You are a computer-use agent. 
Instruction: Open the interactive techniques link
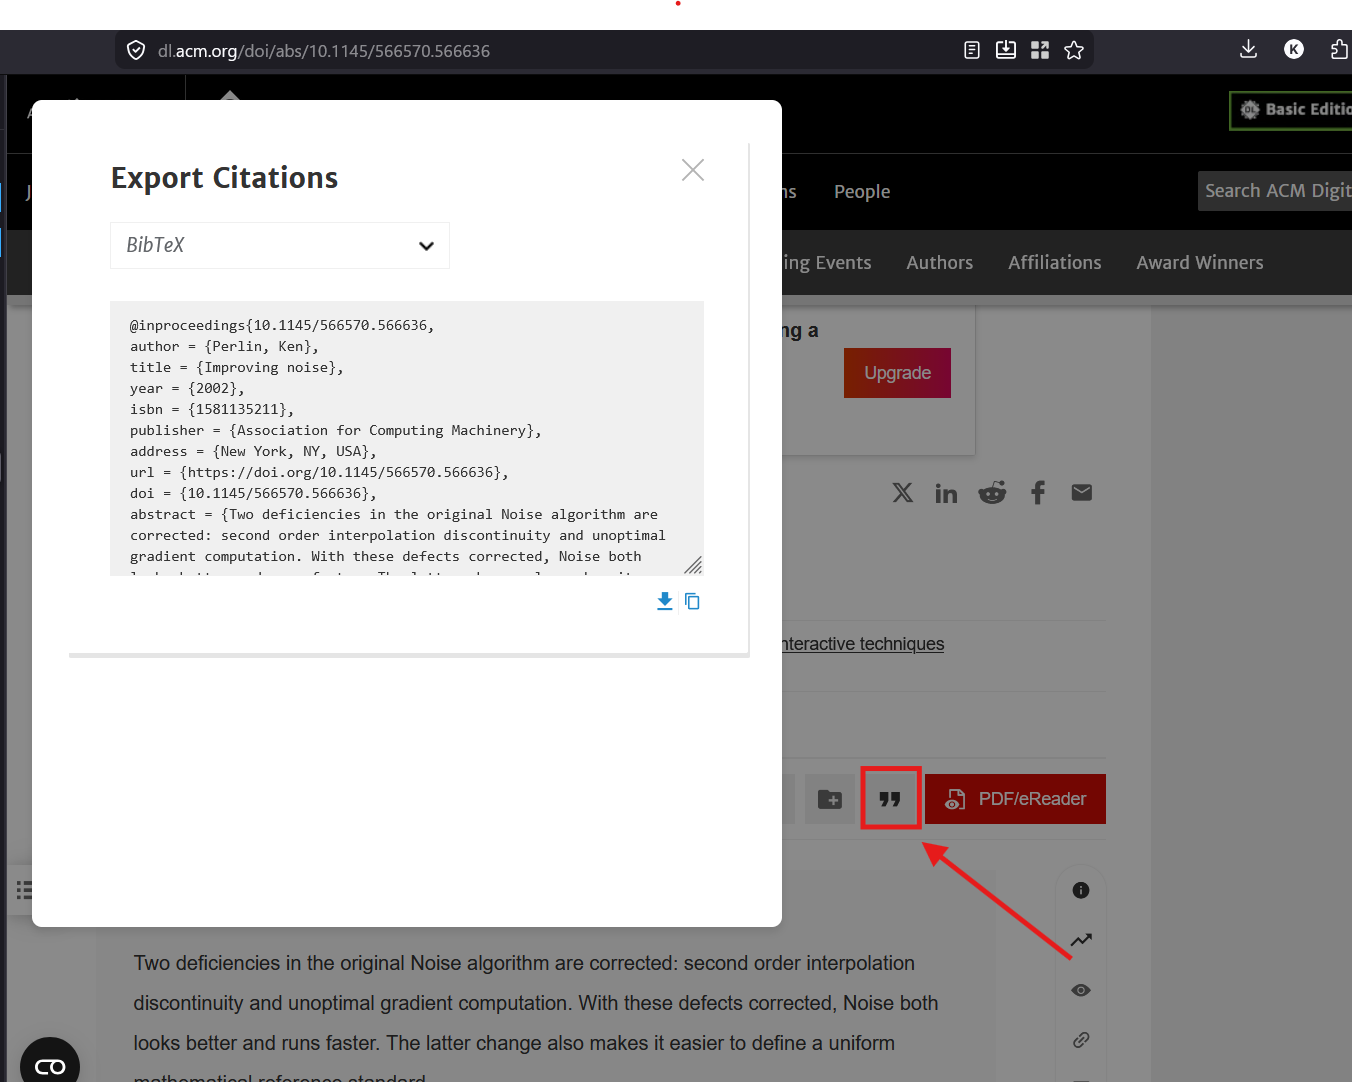pos(863,644)
